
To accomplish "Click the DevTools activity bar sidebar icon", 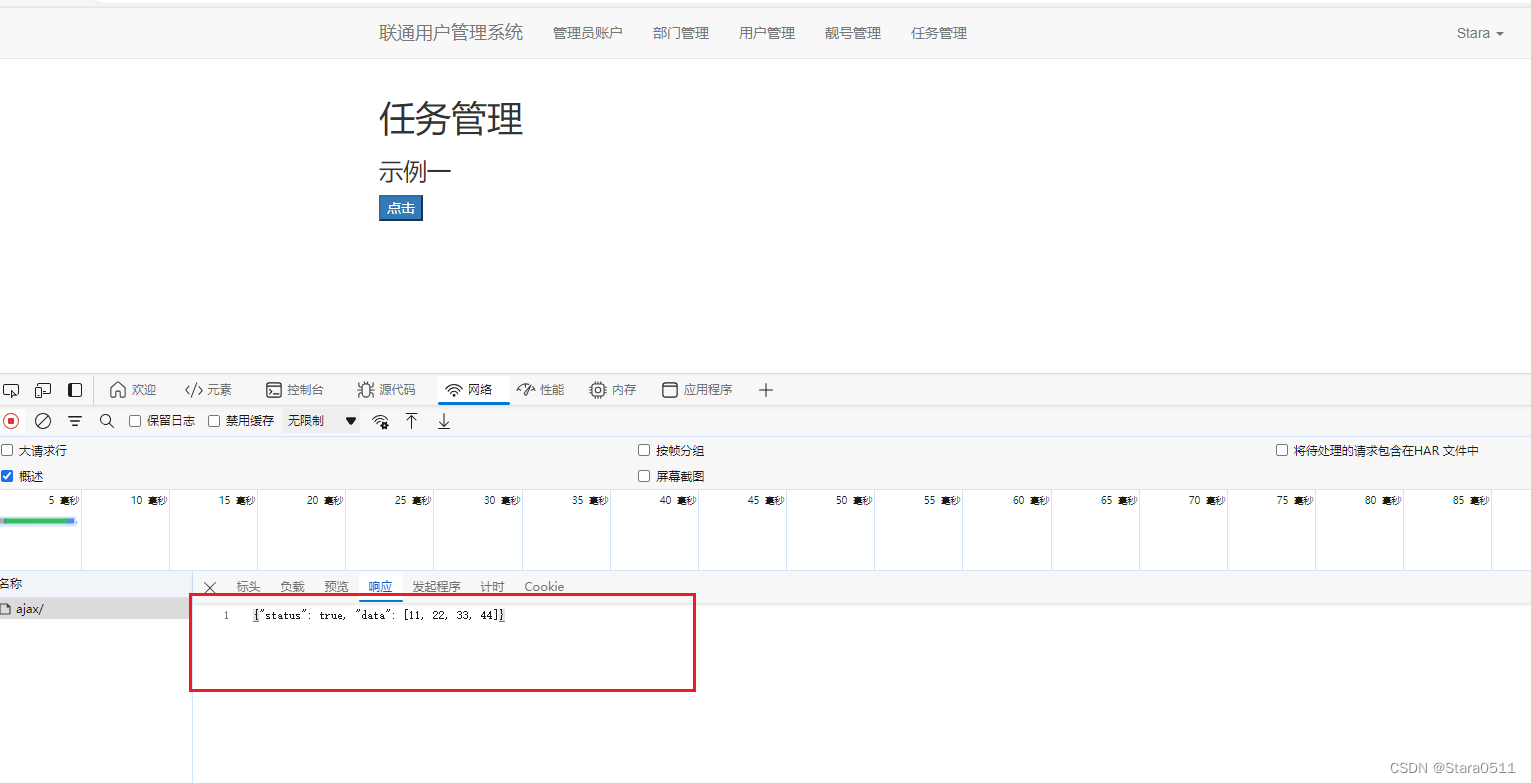I will (75, 390).
